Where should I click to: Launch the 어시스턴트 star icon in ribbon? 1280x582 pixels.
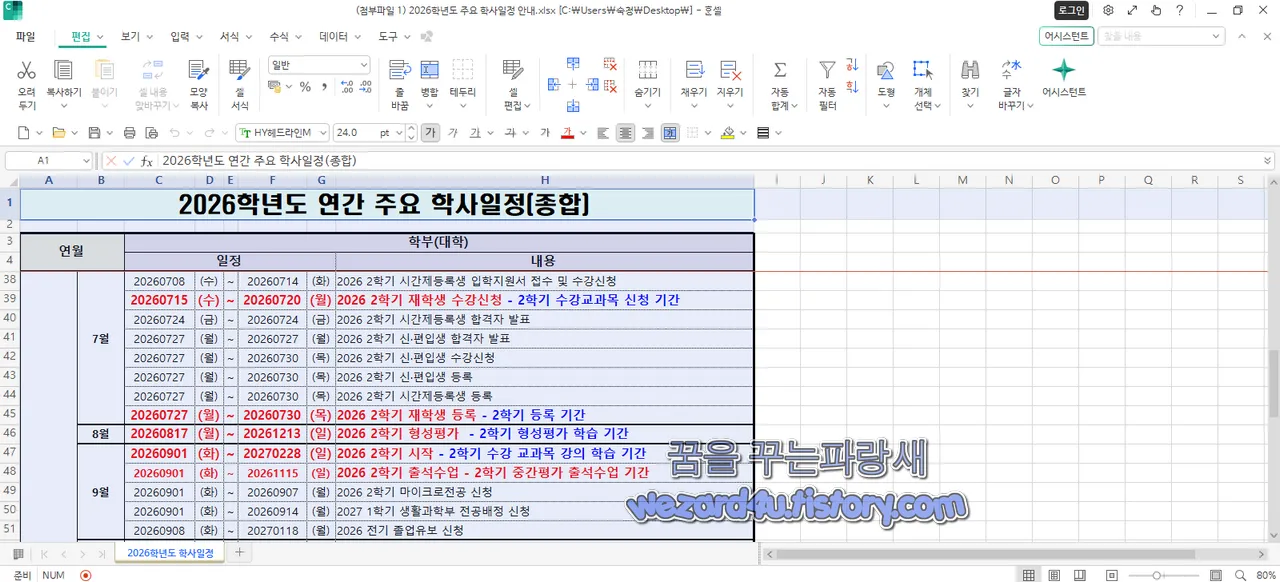pyautogui.click(x=1064, y=70)
